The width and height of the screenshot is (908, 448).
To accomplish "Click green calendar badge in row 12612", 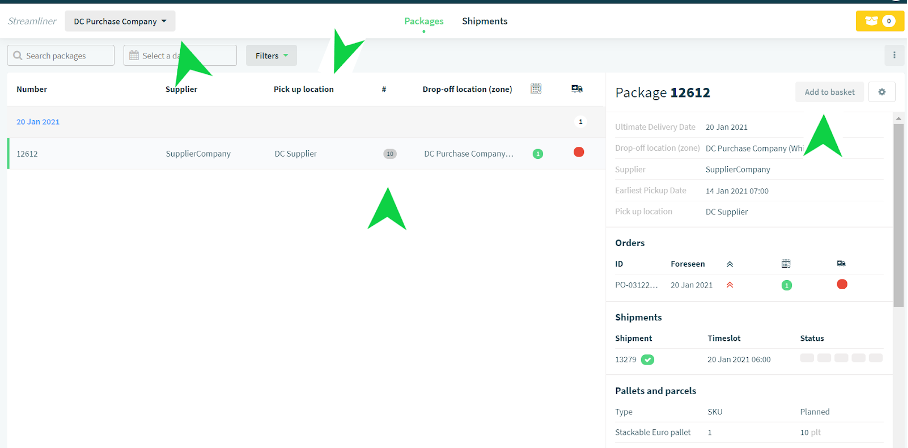I will (538, 154).
